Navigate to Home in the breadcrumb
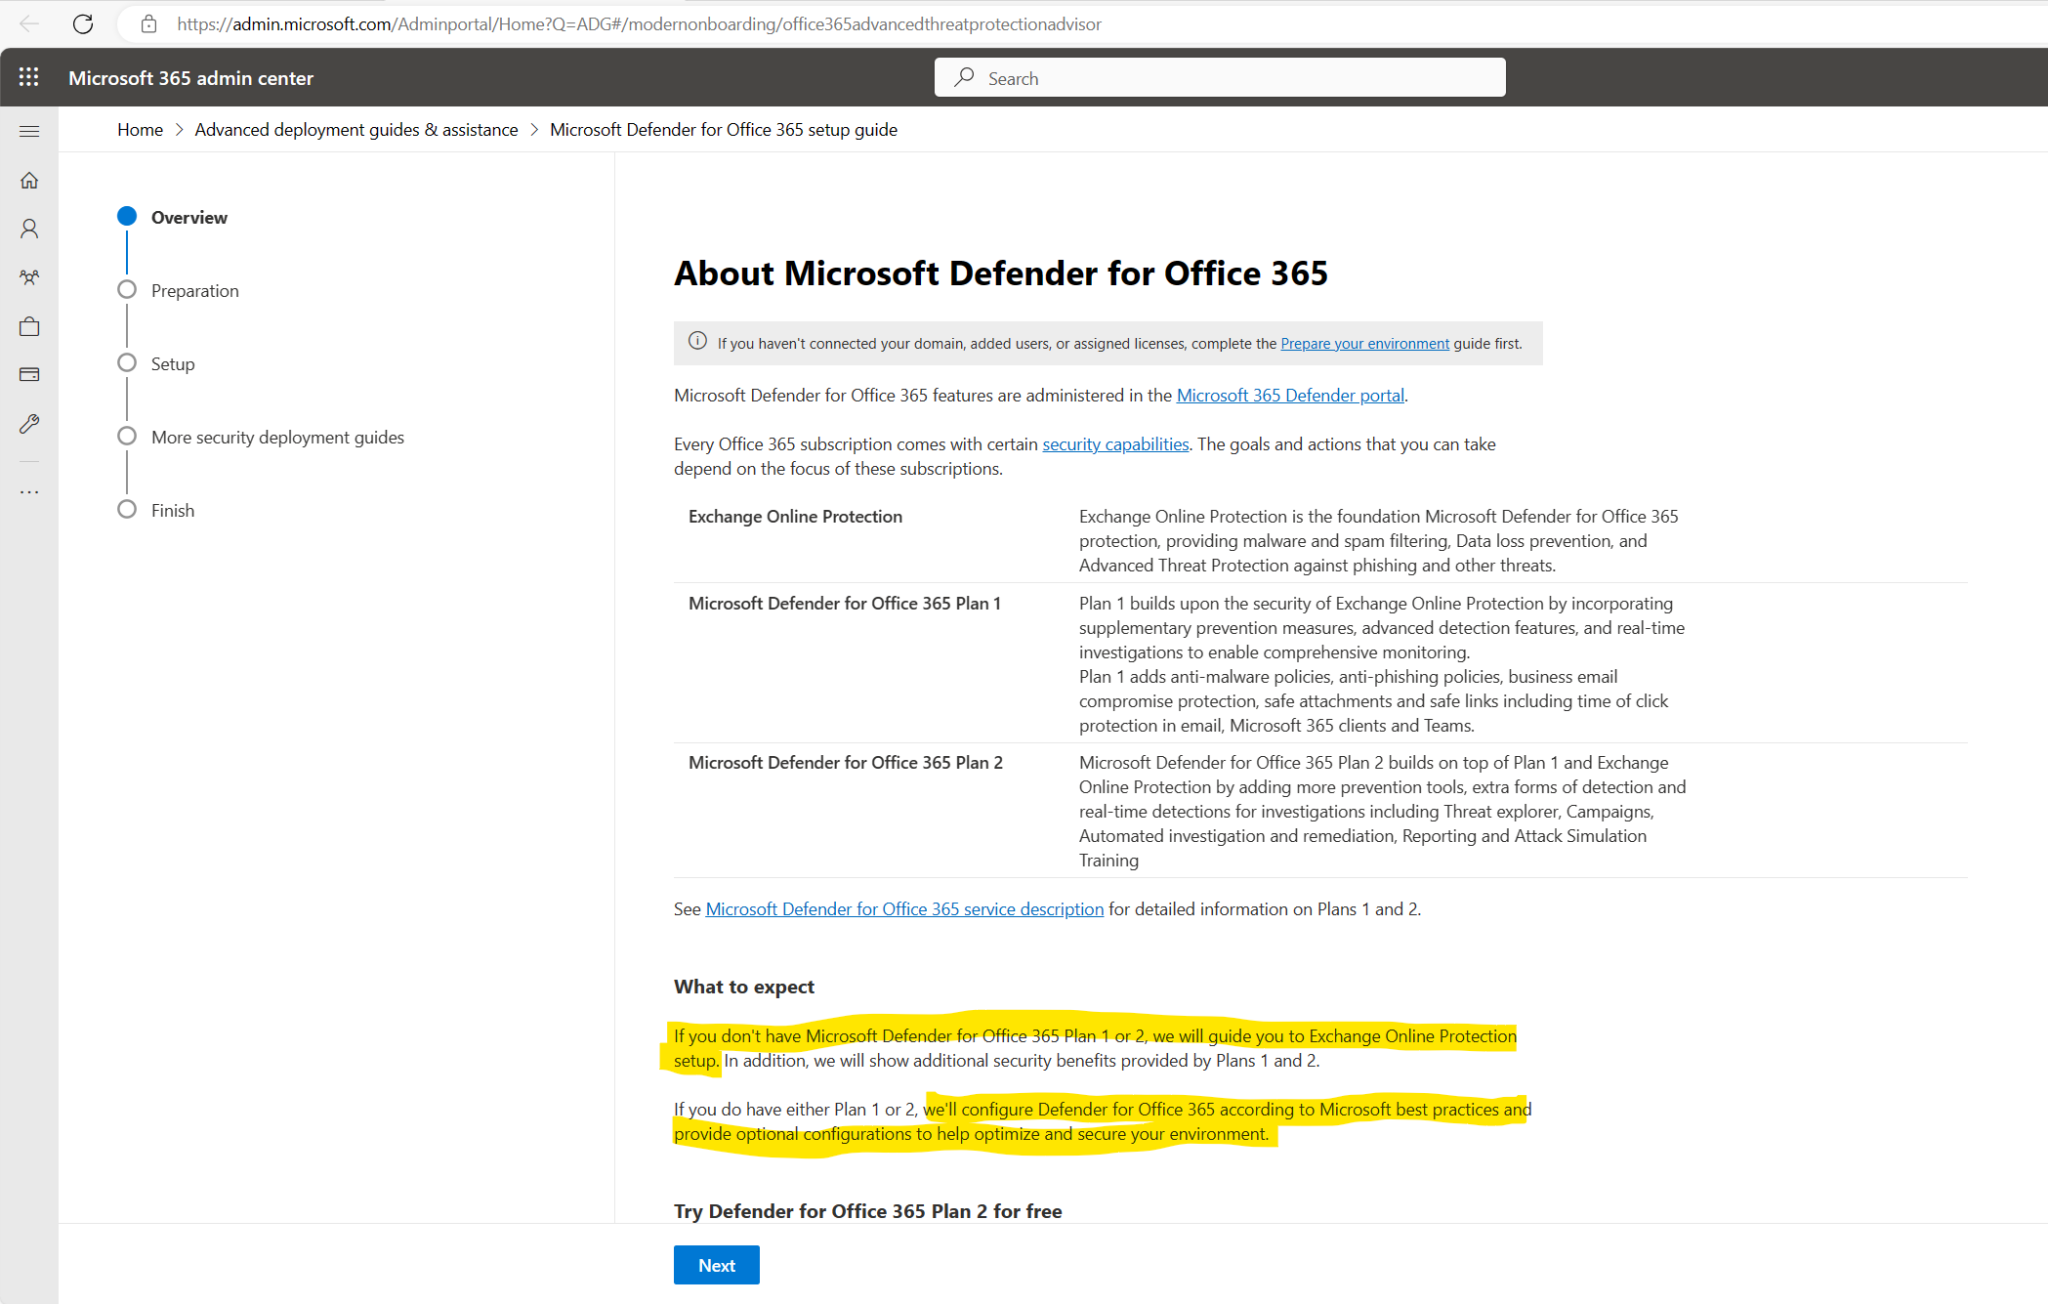2048x1304 pixels. pyautogui.click(x=139, y=129)
